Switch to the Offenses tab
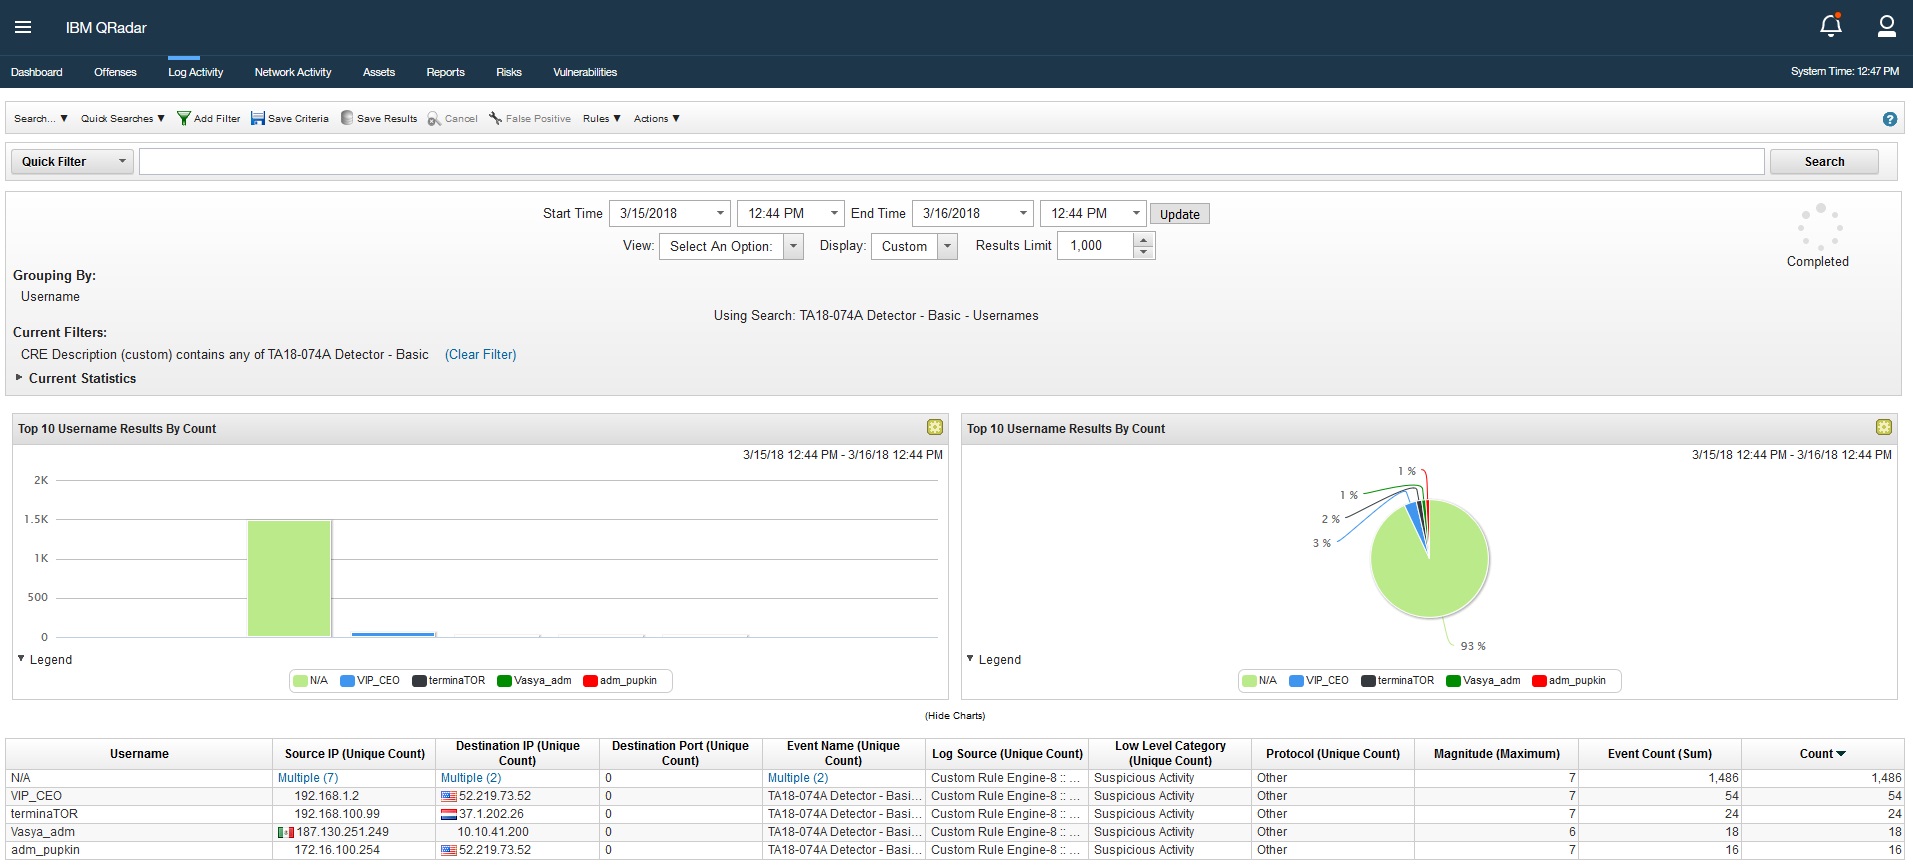The height and width of the screenshot is (868, 1913). click(x=115, y=72)
